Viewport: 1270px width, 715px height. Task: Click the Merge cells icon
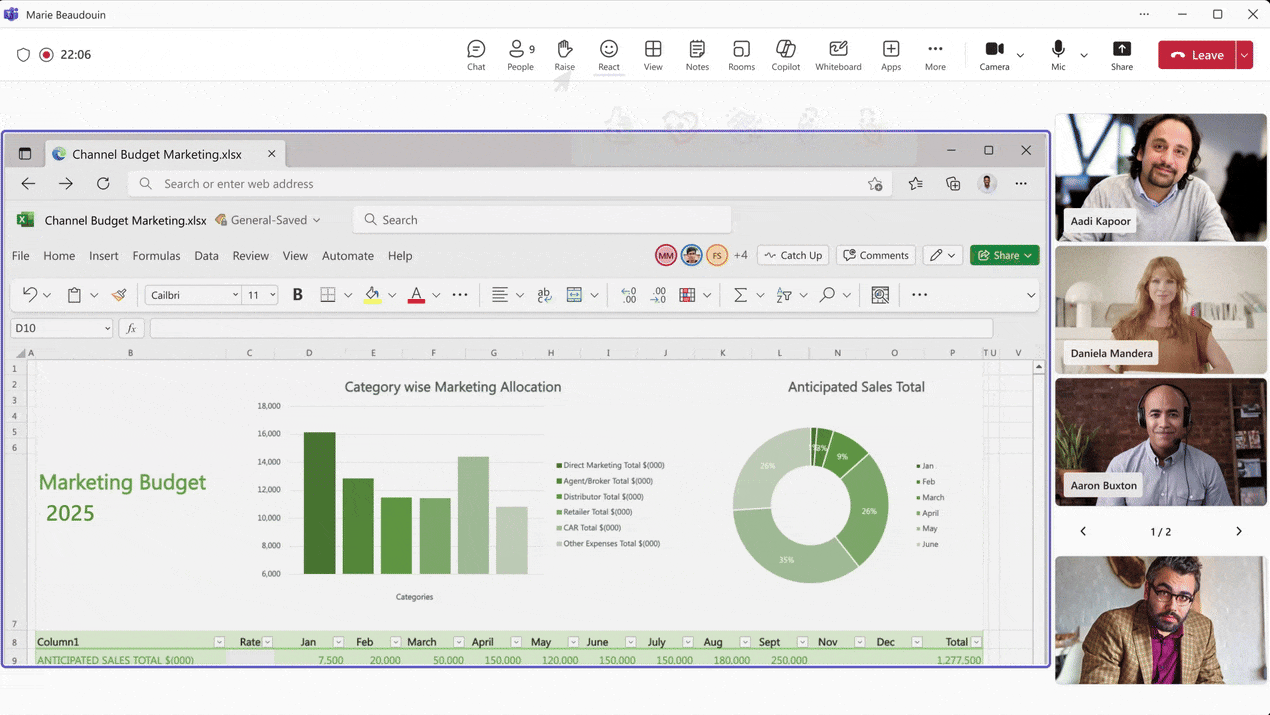pos(574,295)
